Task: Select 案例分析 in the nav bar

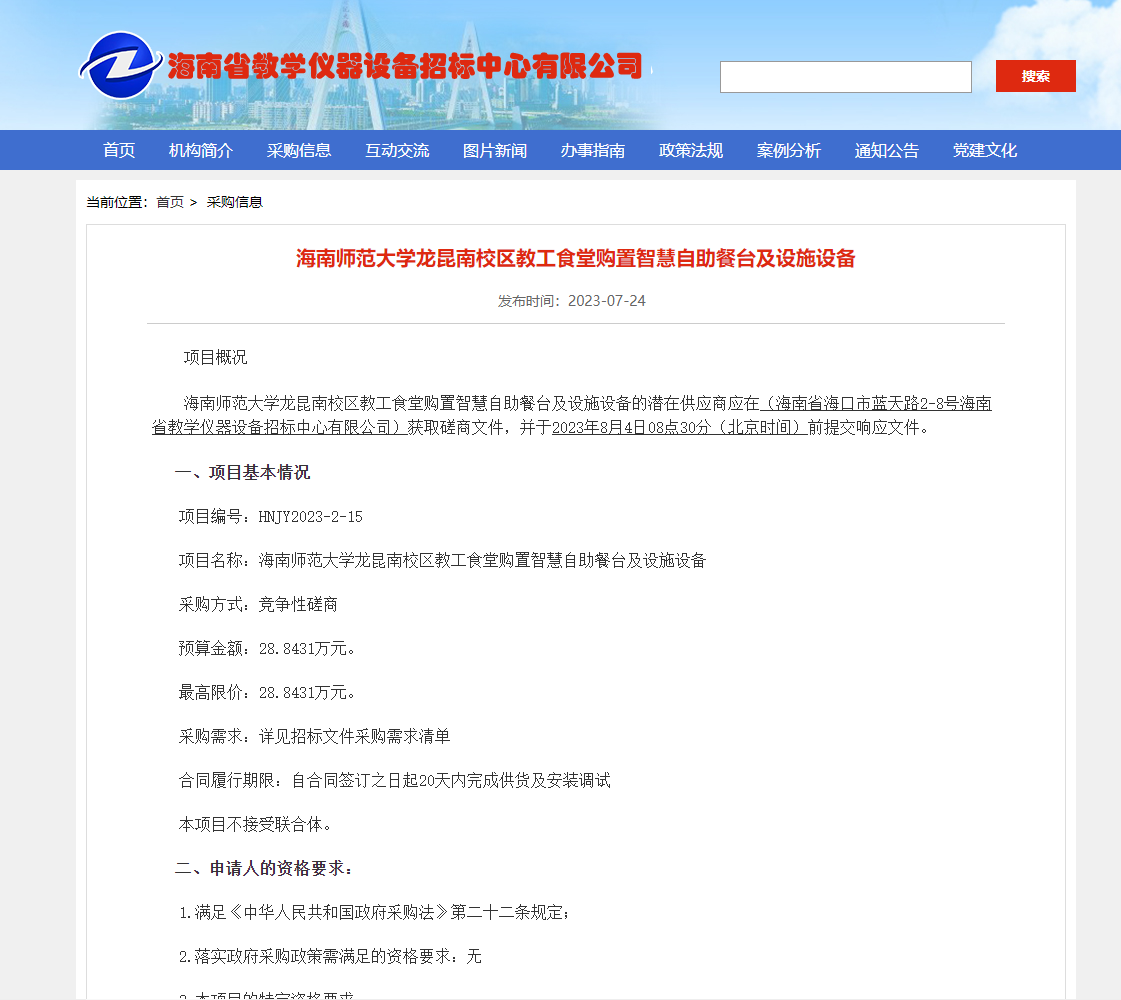Action: tap(789, 150)
